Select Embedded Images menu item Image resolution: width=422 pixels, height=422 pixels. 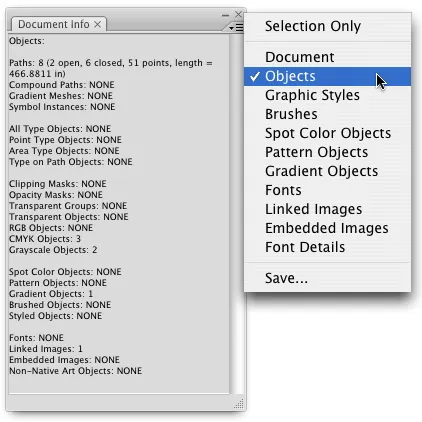pos(327,228)
